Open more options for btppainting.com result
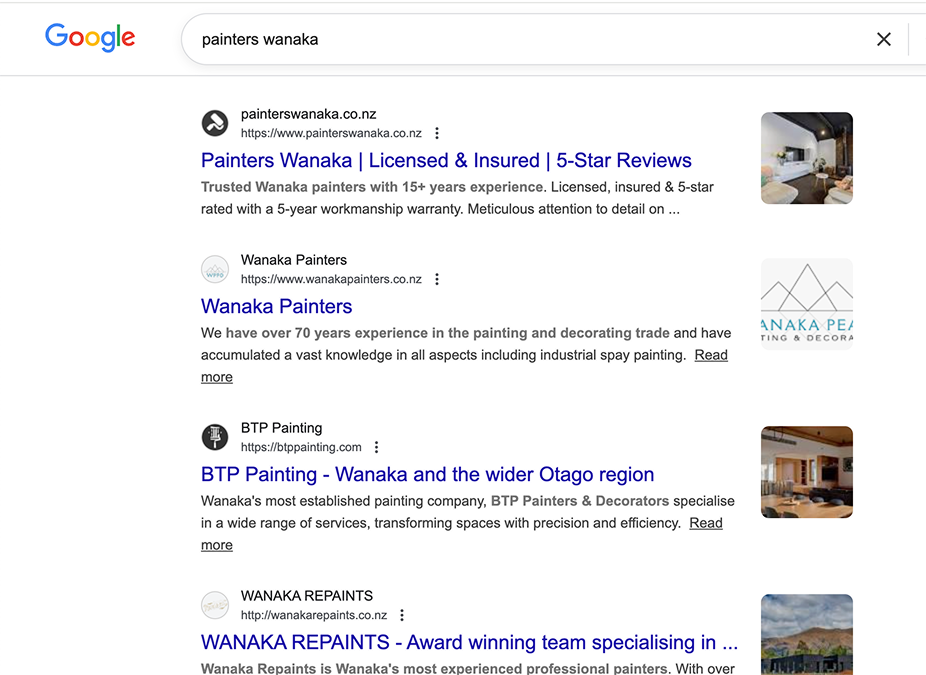 click(376, 447)
